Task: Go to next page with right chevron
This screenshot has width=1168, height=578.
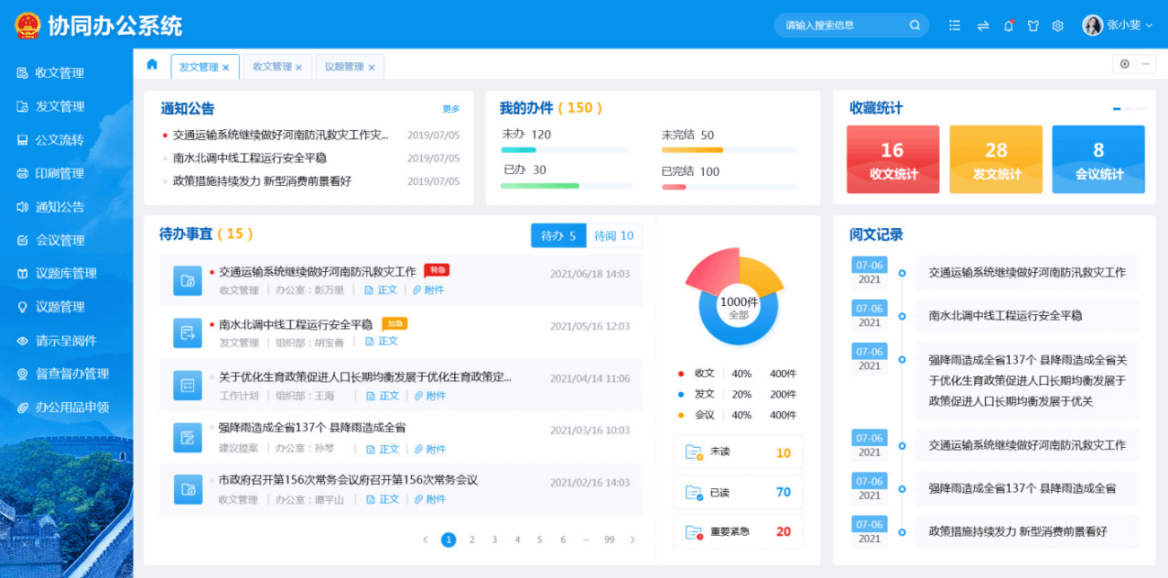Action: [632, 540]
